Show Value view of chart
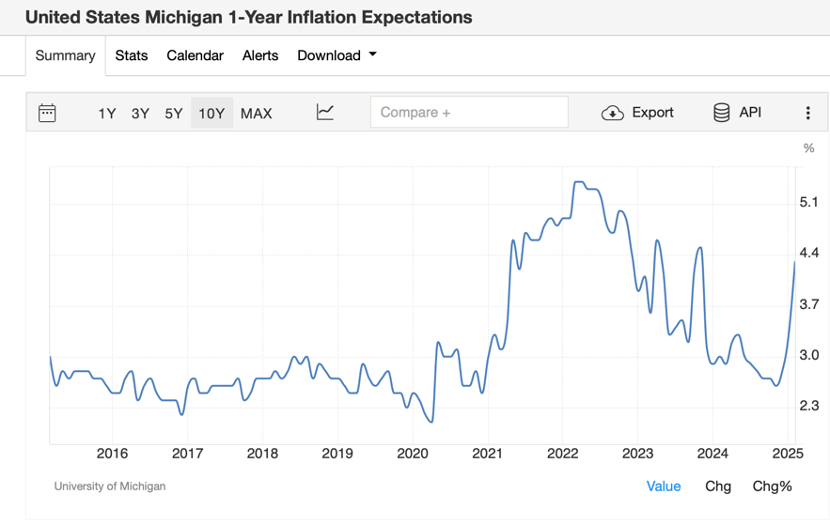Viewport: 830px width, 526px height. pos(663,486)
